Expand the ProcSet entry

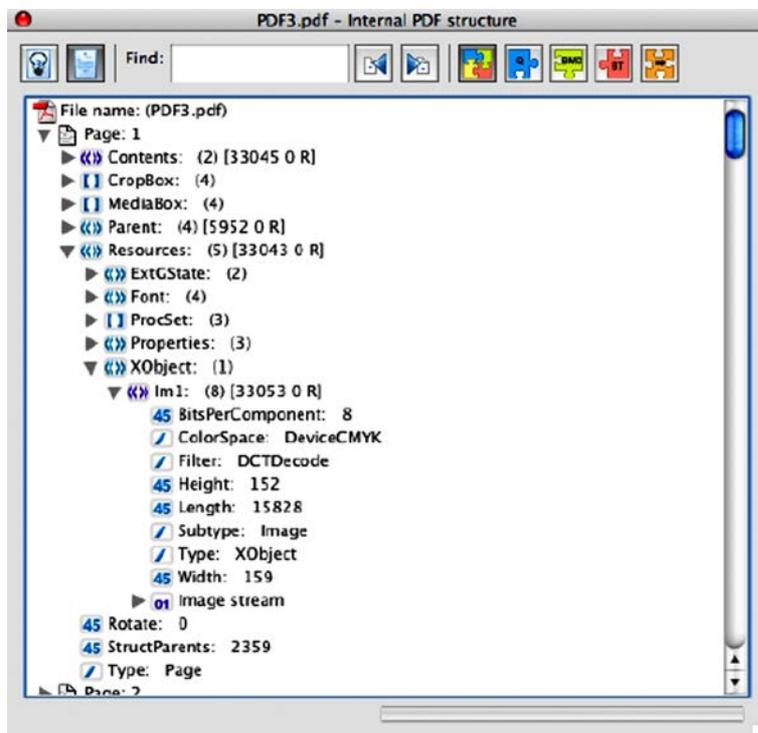tap(91, 320)
